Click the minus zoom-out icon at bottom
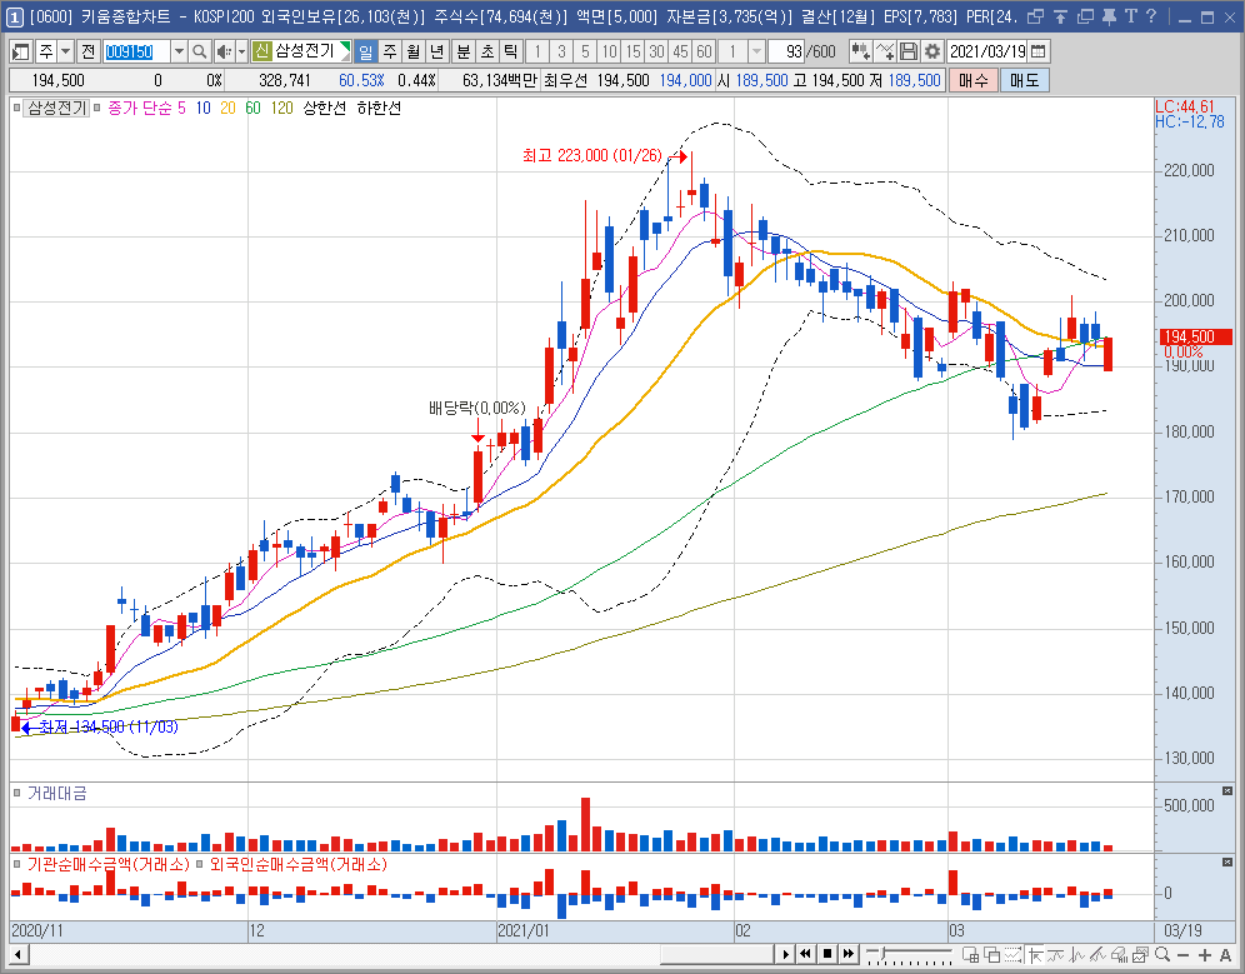This screenshot has width=1245, height=974. tap(1183, 955)
